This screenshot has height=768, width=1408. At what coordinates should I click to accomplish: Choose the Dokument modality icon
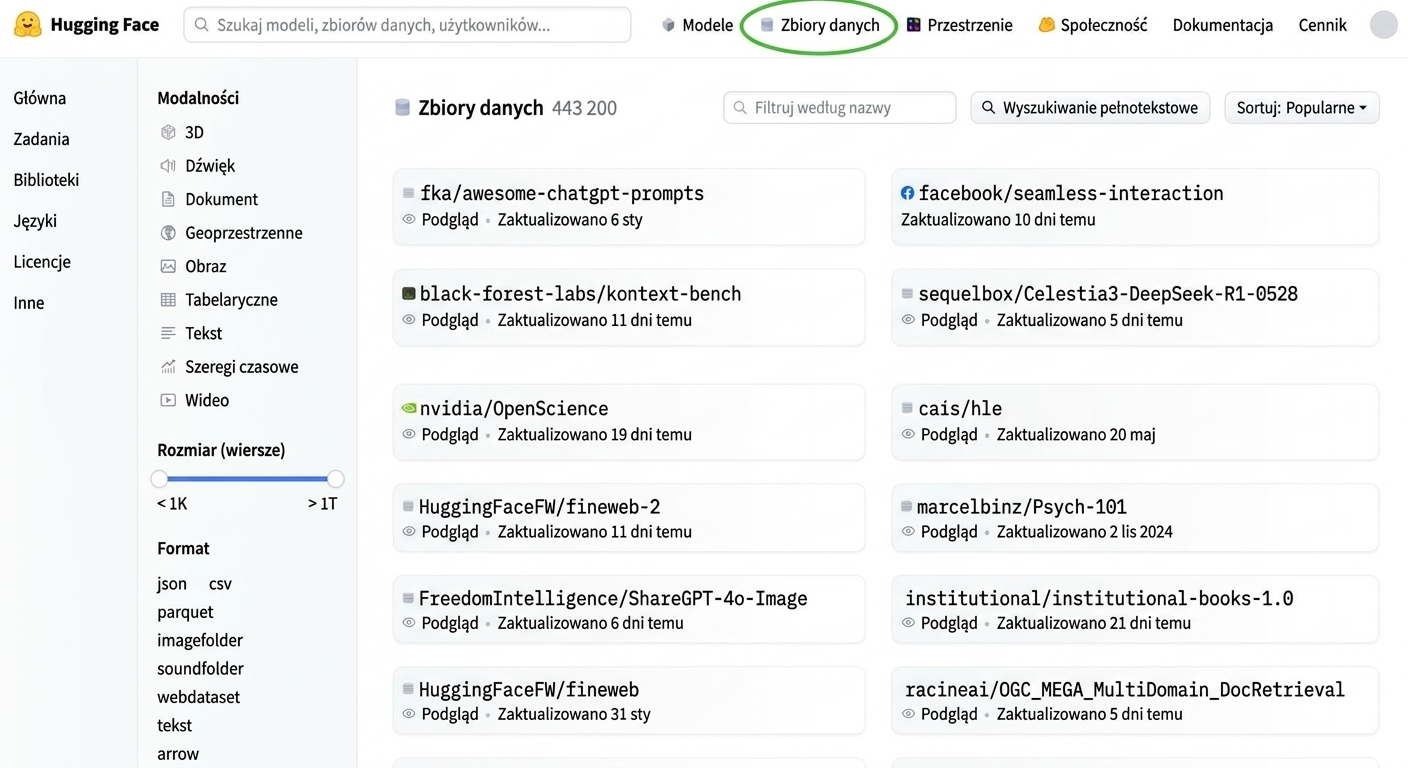pyautogui.click(x=168, y=199)
